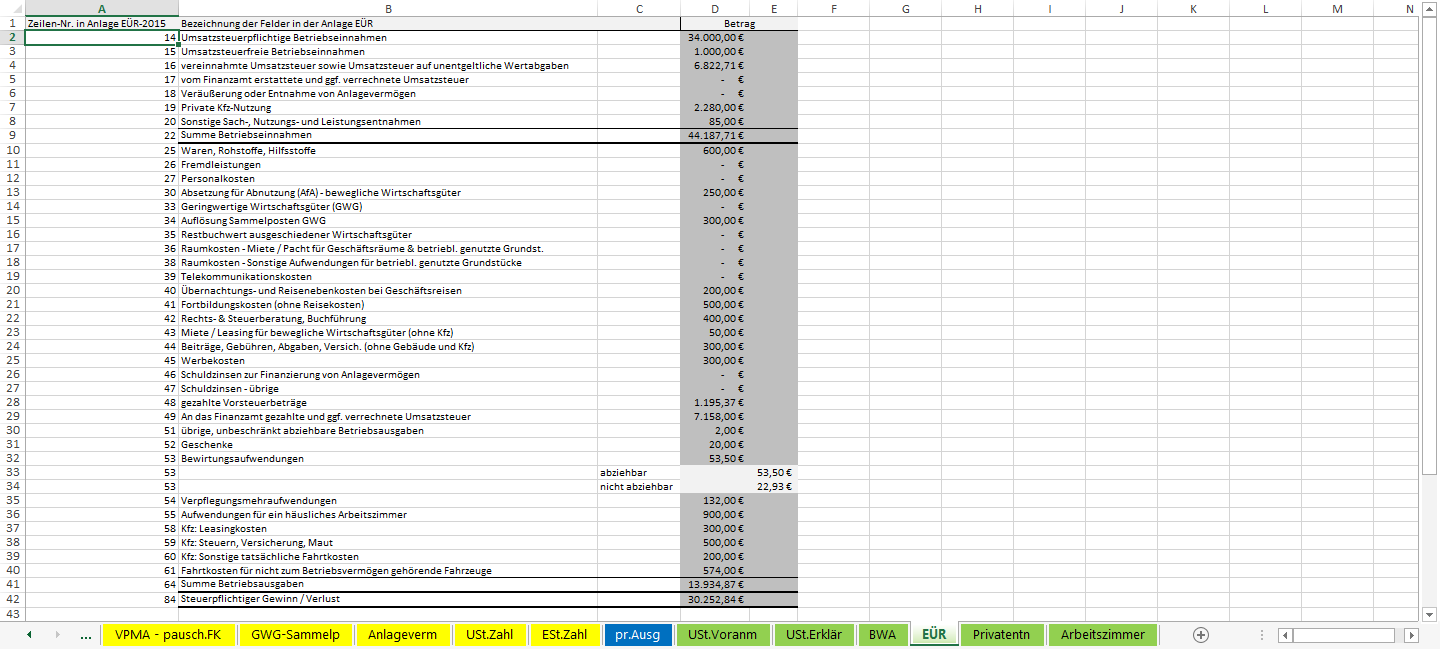The image size is (1440, 649).
Task: Select row 9 header
Action: pos(11,135)
